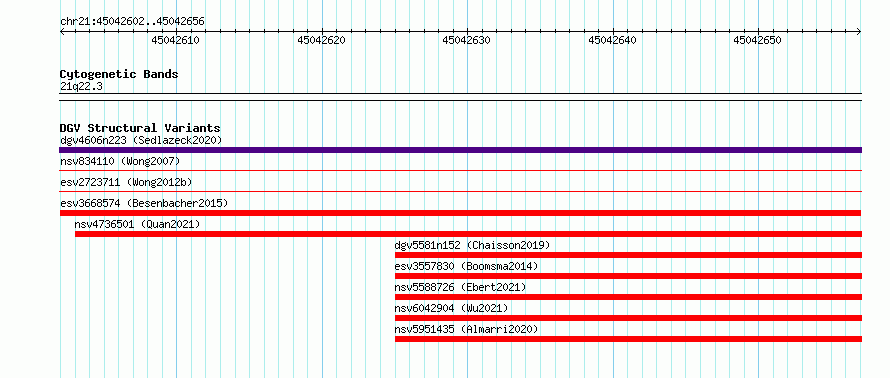Screen dimensions: 890x378
Task: Open variant esv3668574 (Besenbacher2015) label
Action: point(144,203)
